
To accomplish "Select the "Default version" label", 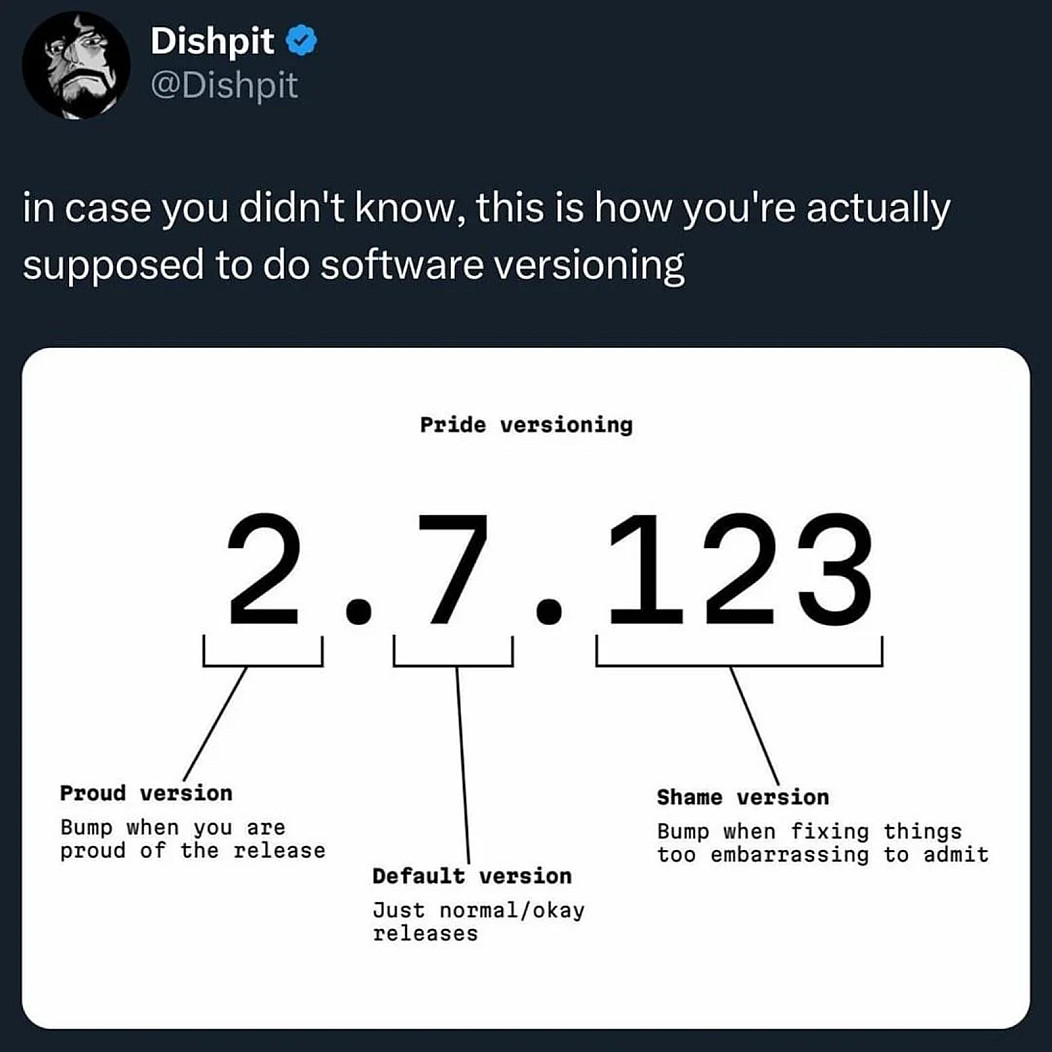I will [472, 876].
